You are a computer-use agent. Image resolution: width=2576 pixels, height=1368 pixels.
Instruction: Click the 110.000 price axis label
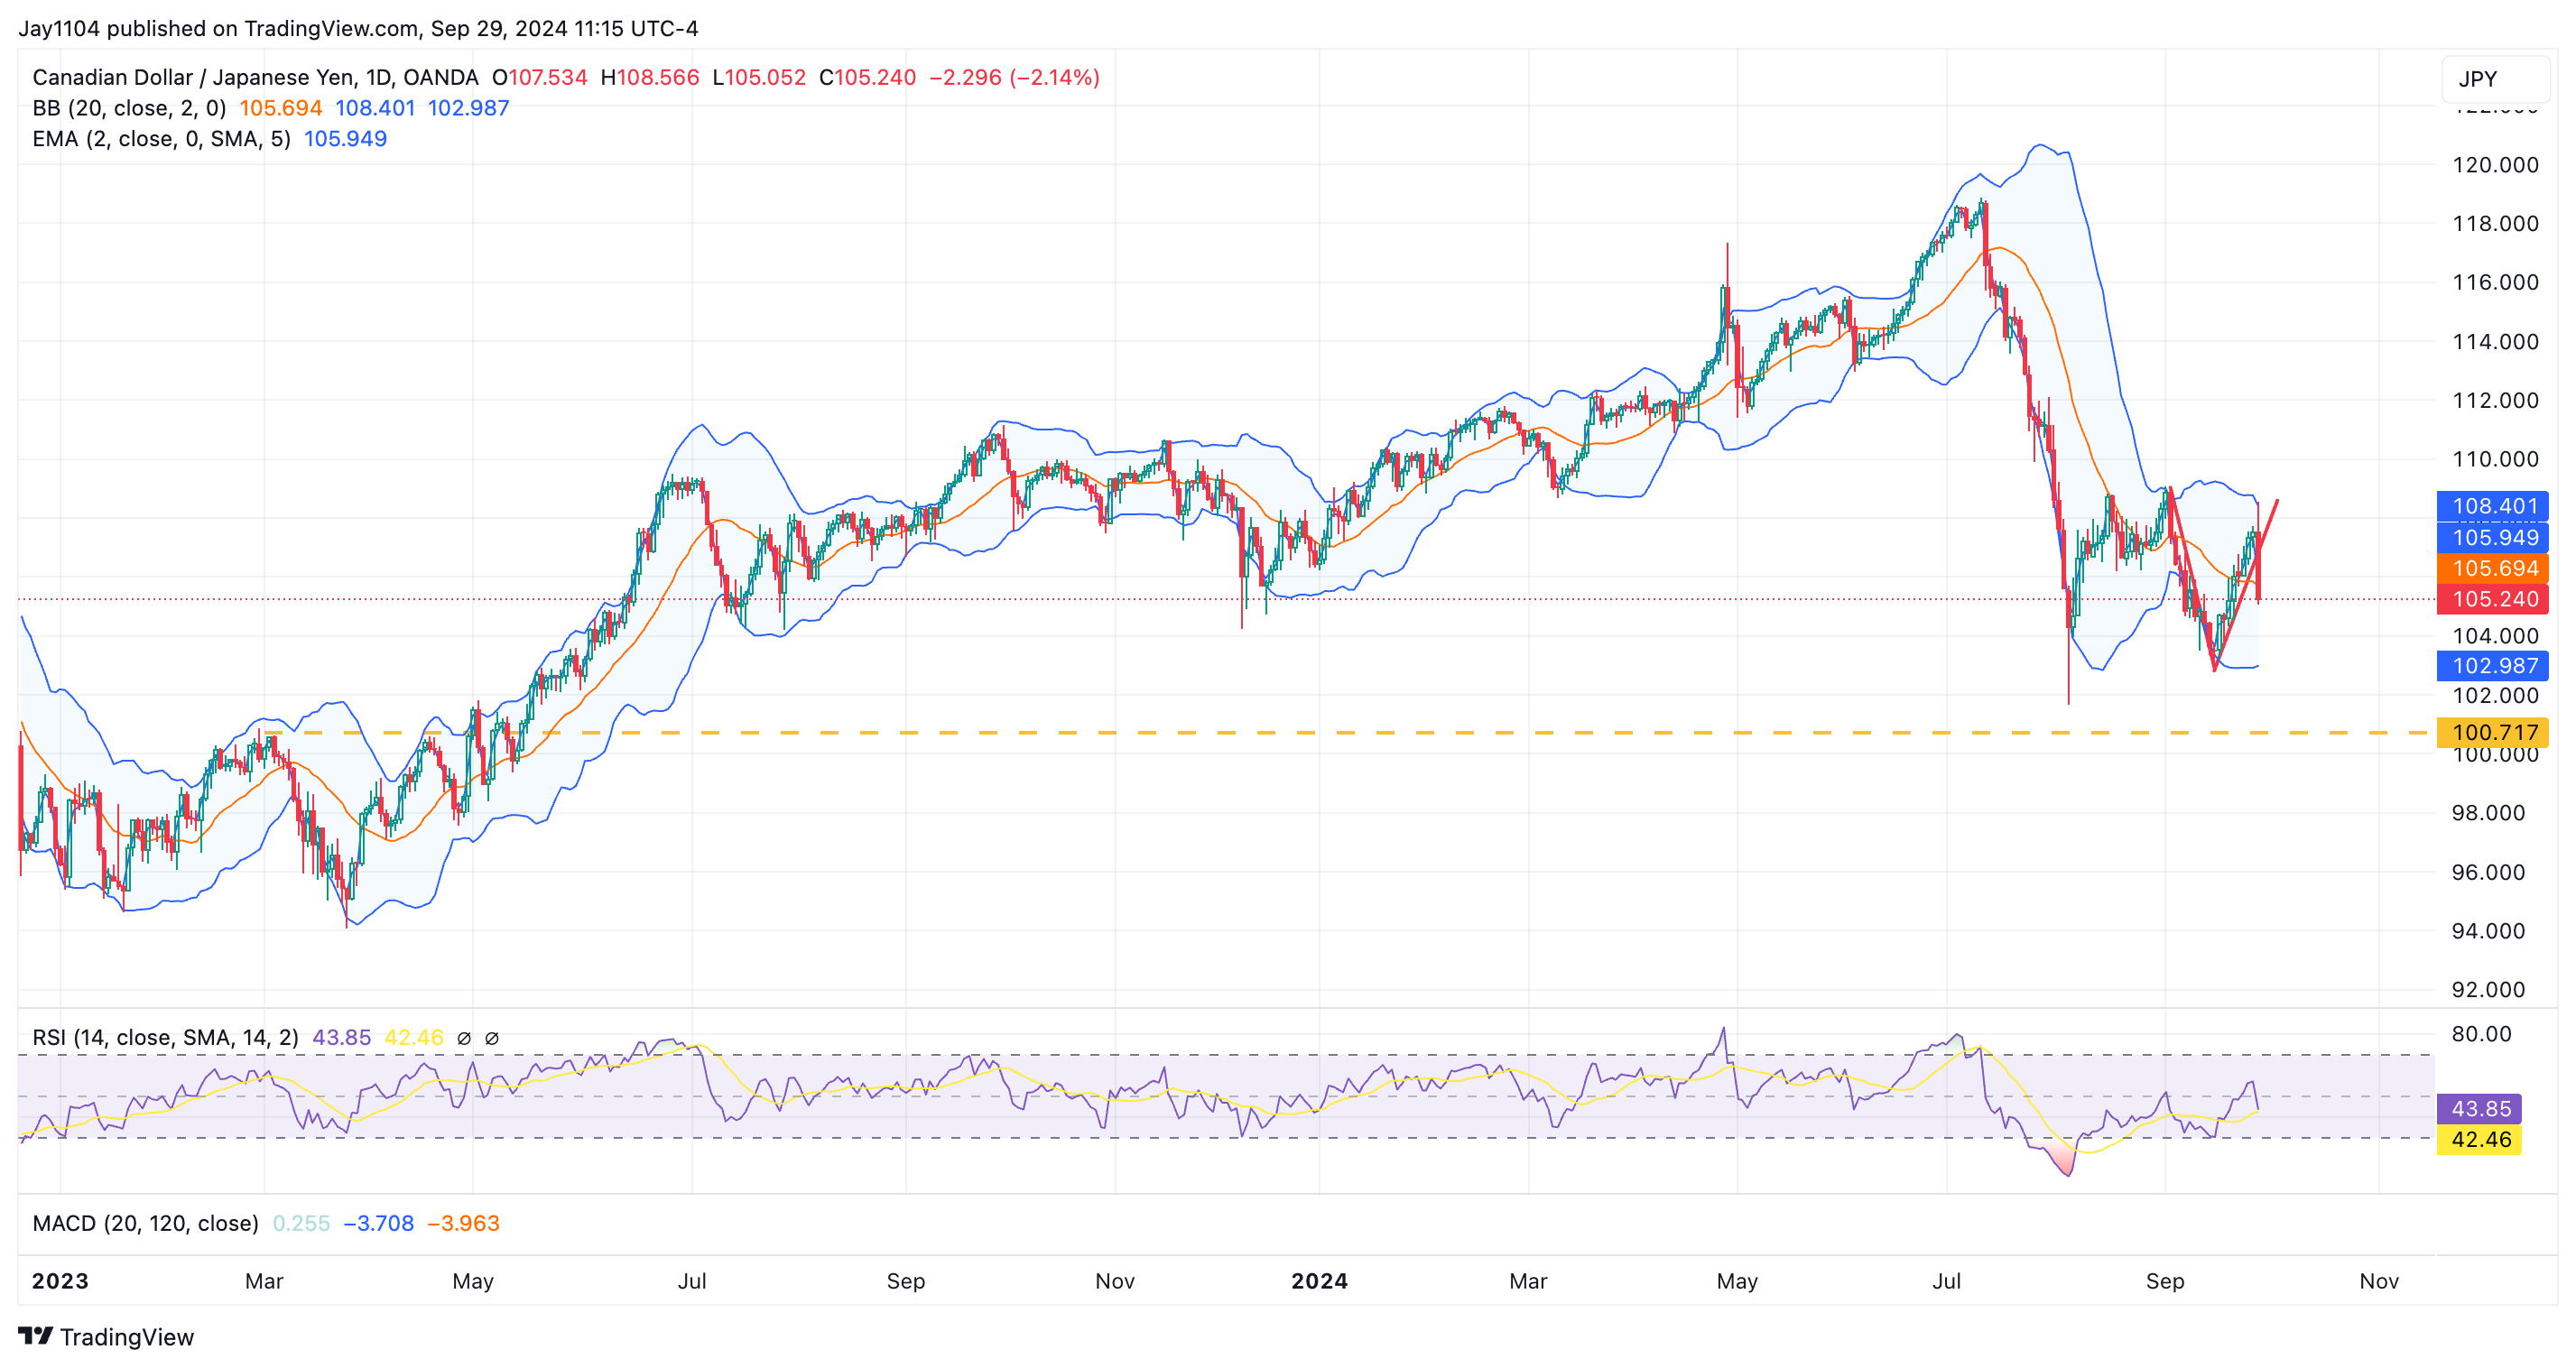pyautogui.click(x=2495, y=459)
